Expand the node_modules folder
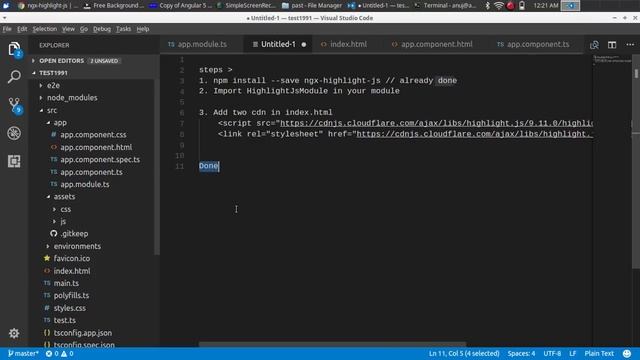The width and height of the screenshot is (640, 360). tap(72, 98)
